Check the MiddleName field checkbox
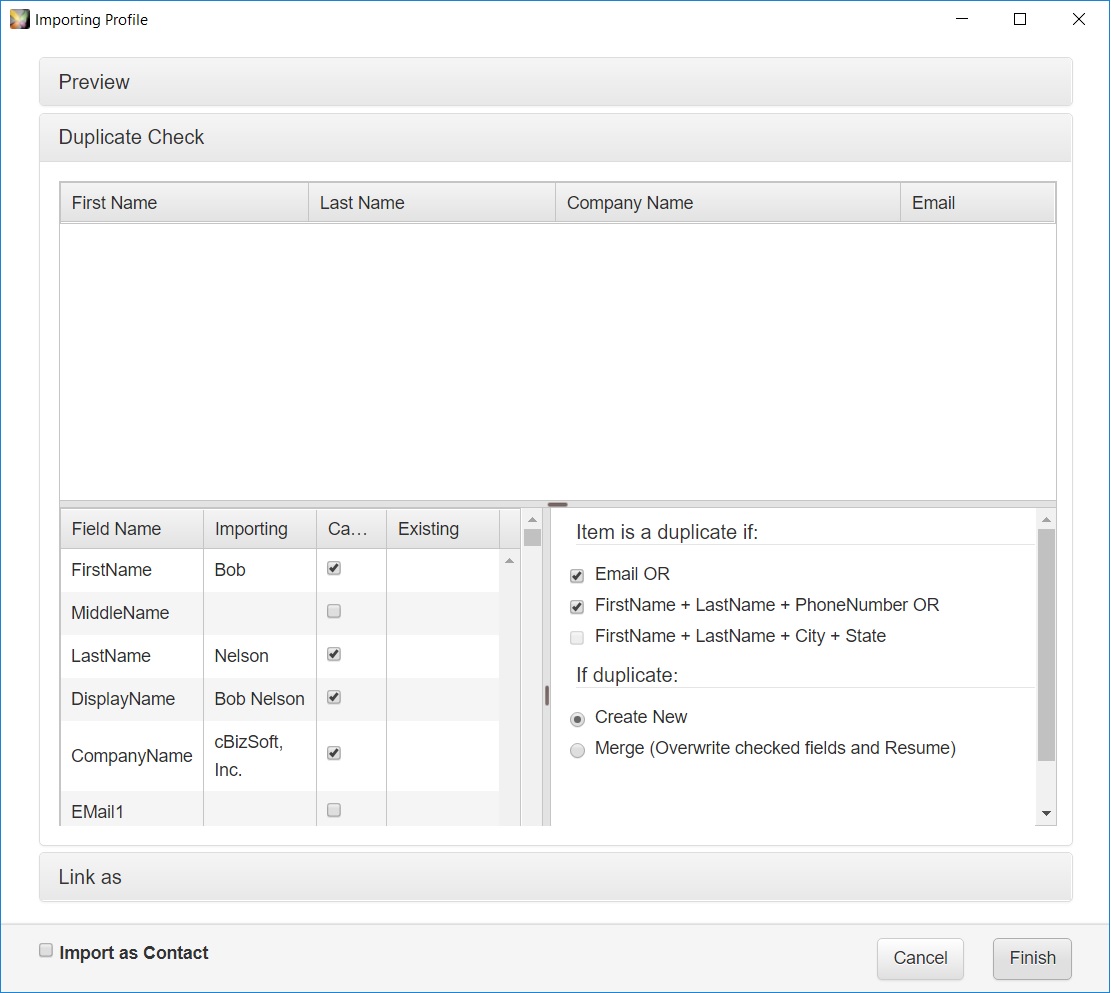Viewport: 1111px width, 993px height. click(334, 611)
